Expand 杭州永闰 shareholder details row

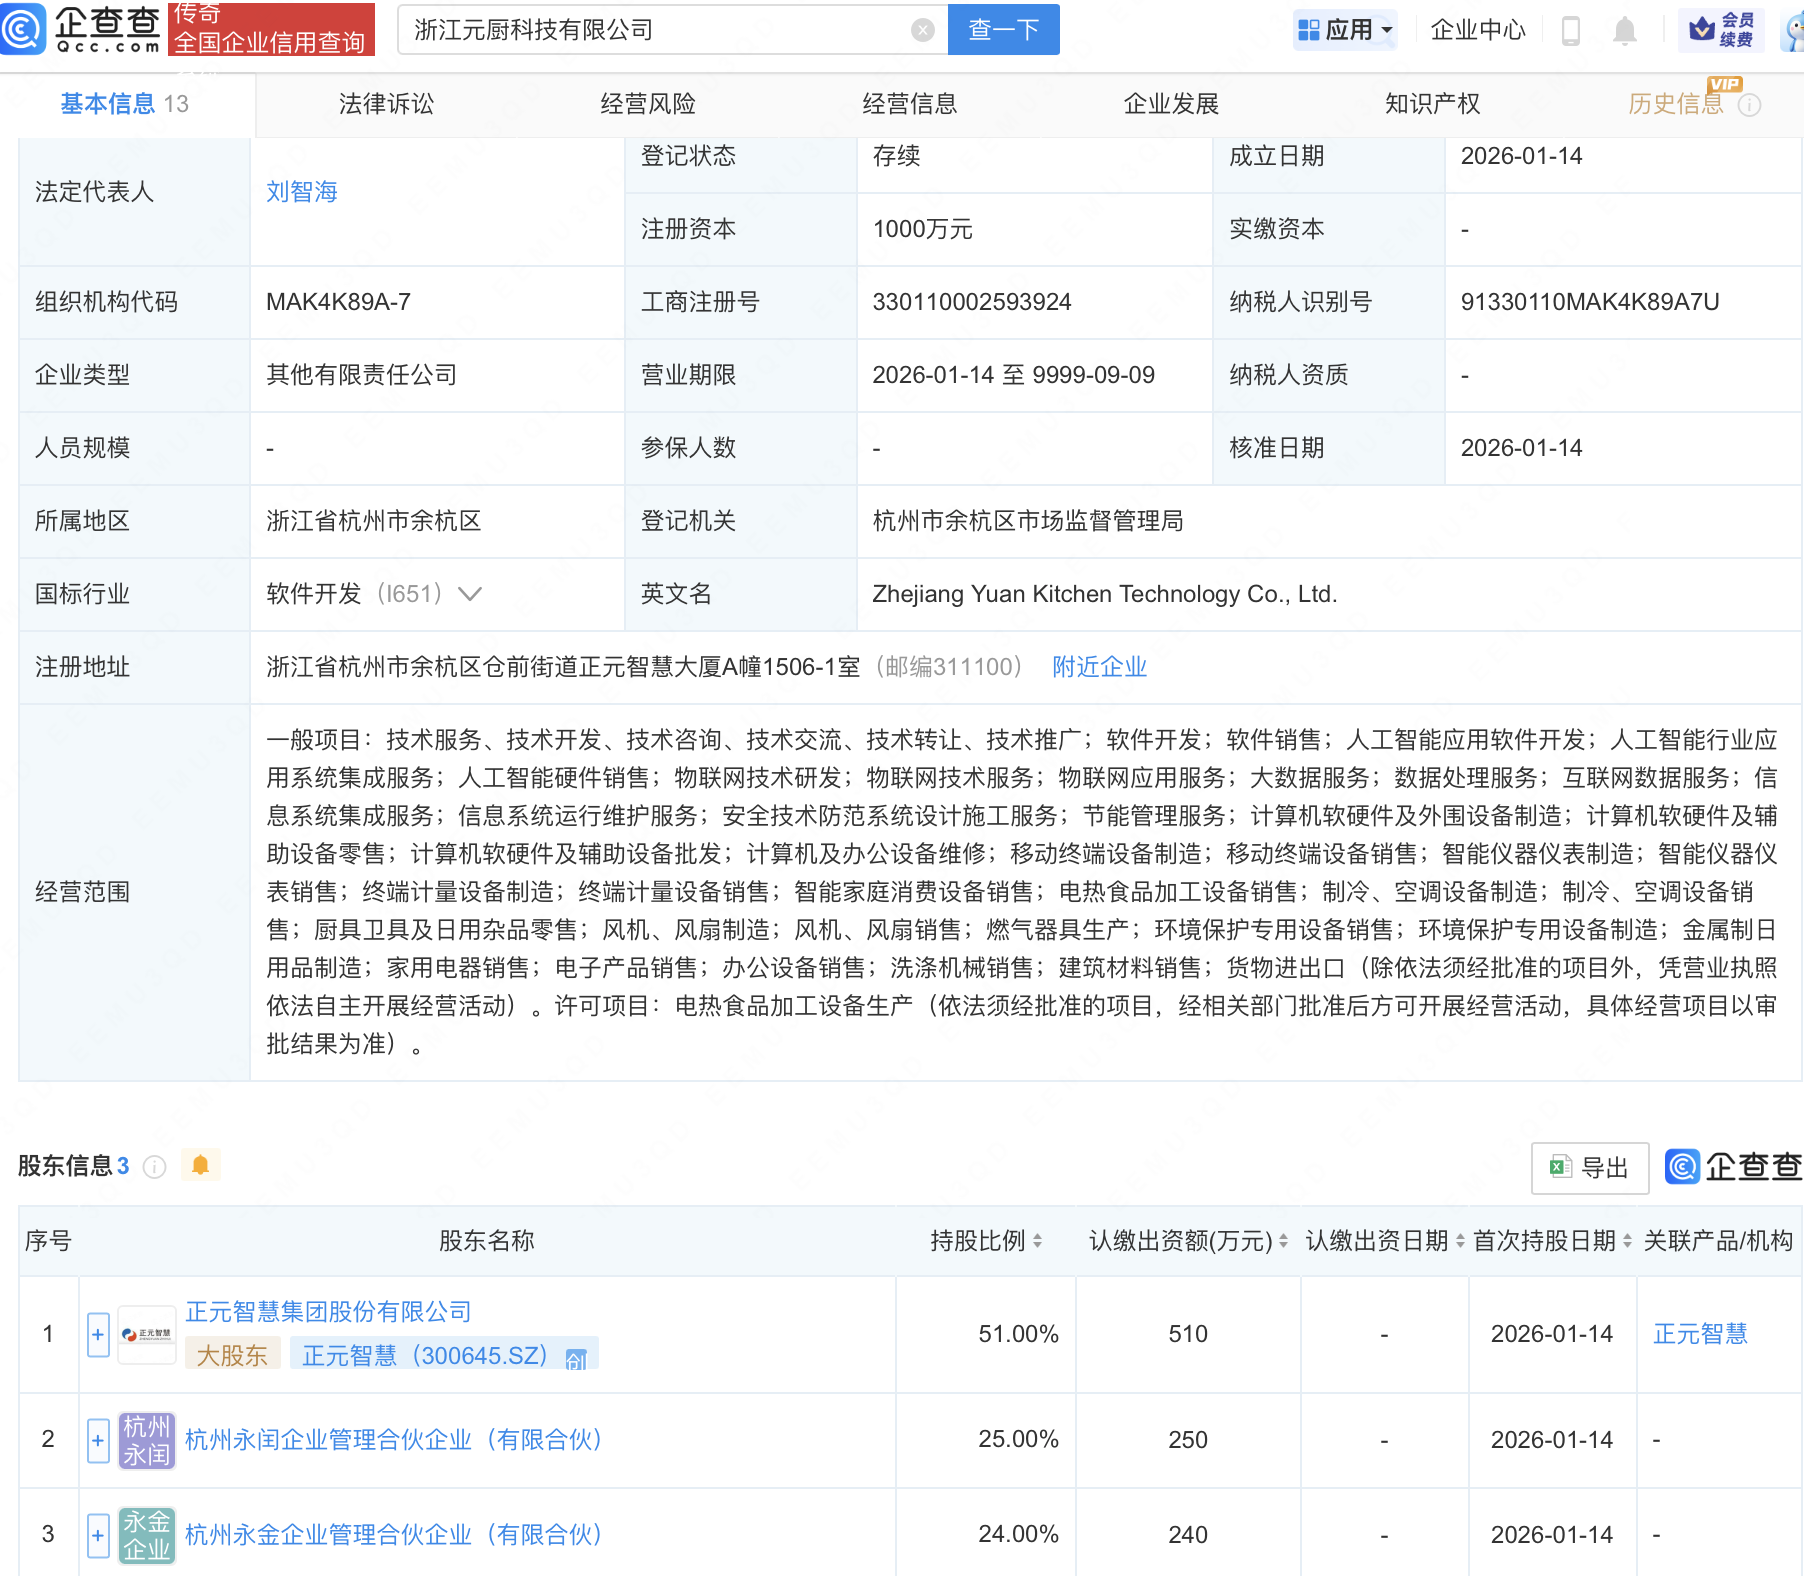coord(97,1440)
